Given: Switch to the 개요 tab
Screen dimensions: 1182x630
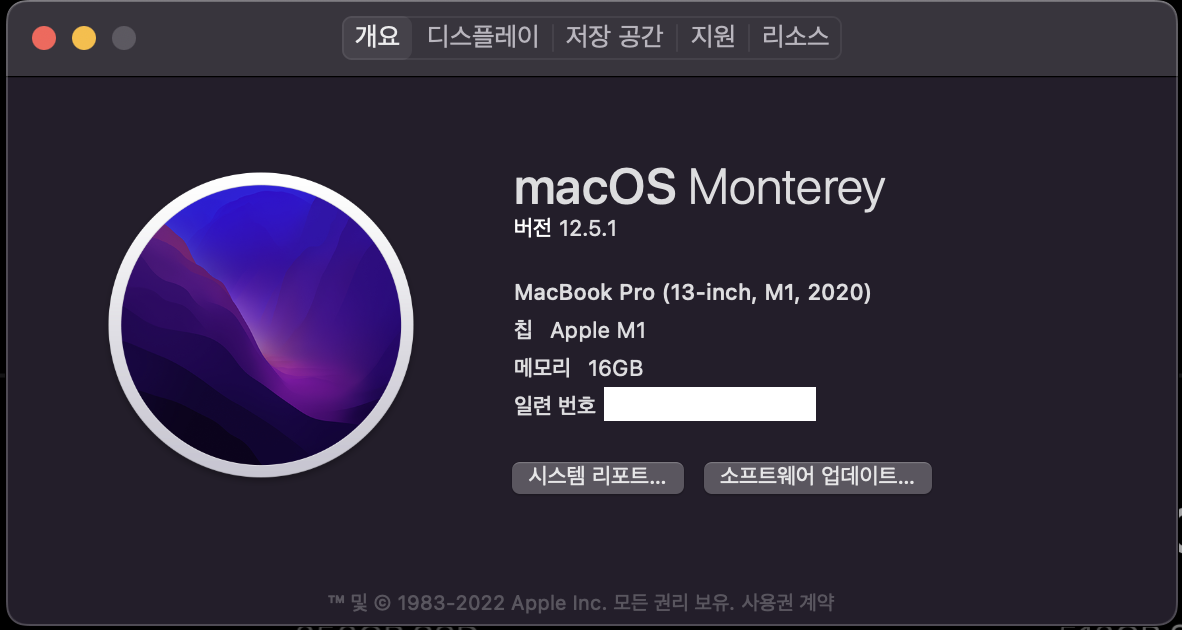Looking at the screenshot, I should click(377, 37).
